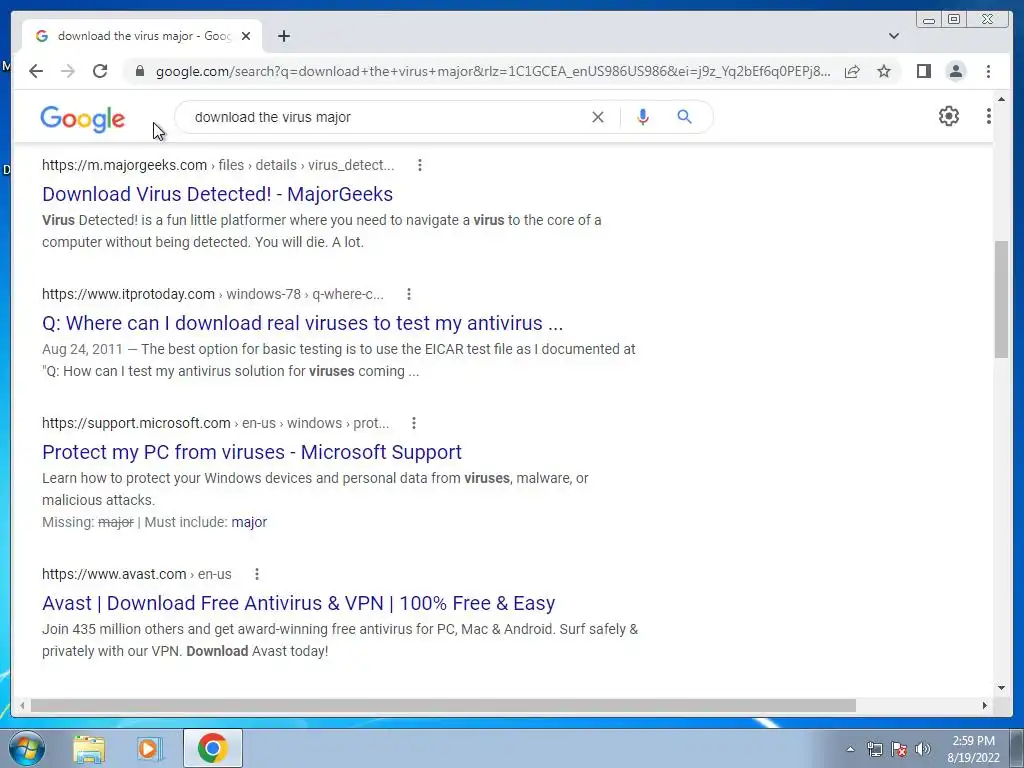This screenshot has width=1024, height=768.
Task: Open the Windows Start menu
Action: [x=27, y=748]
